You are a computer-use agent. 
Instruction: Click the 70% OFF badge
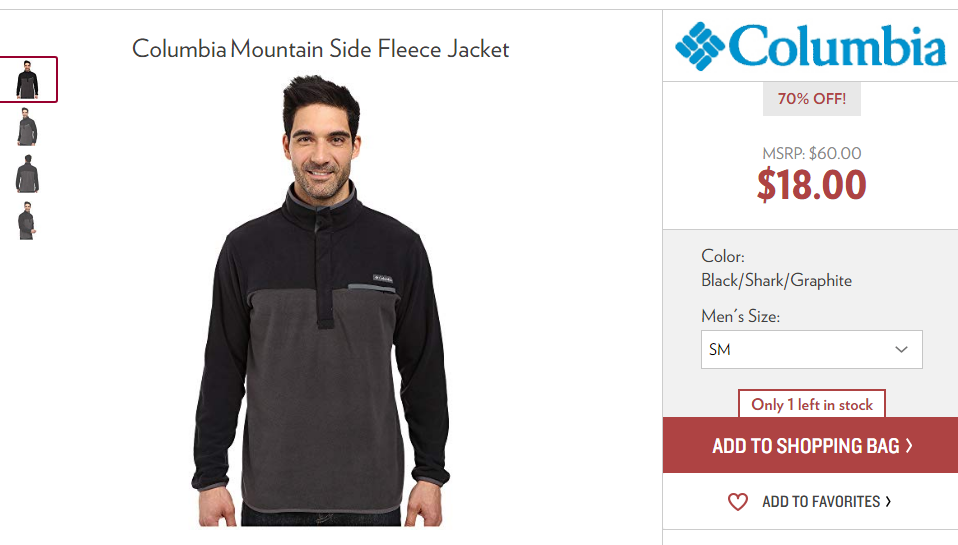[x=811, y=98]
